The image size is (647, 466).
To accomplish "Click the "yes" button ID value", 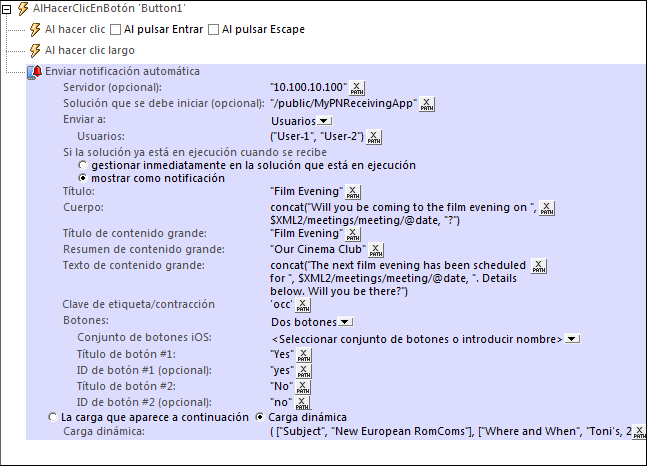I will [x=282, y=371].
